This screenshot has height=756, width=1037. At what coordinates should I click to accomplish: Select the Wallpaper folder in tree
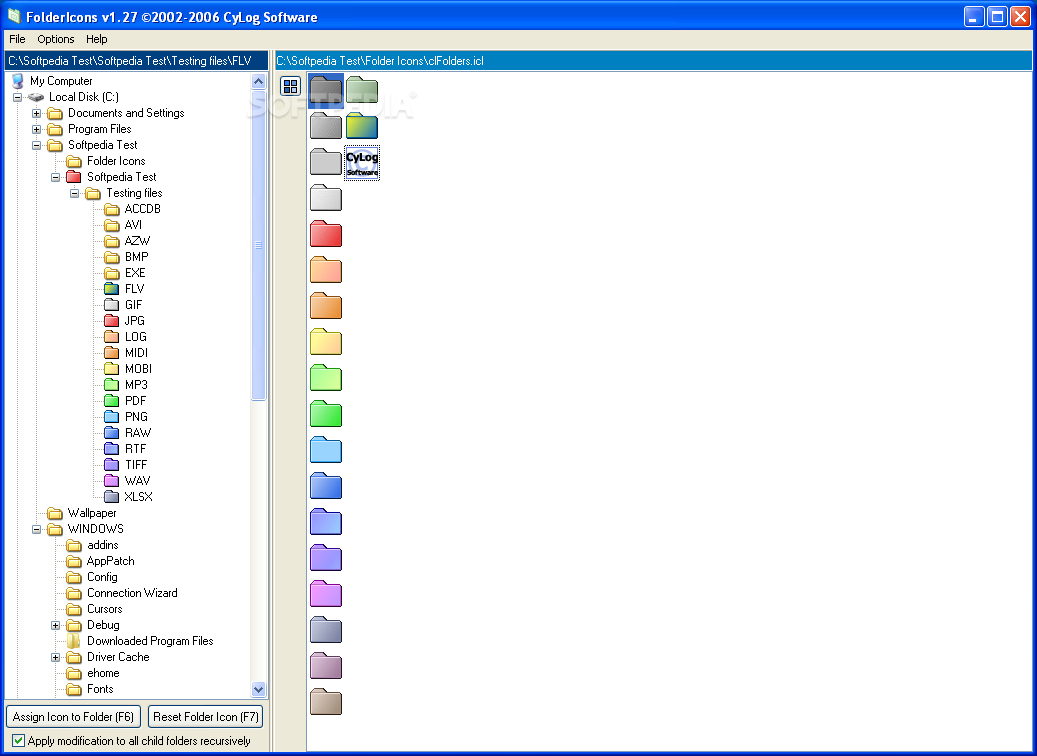92,513
